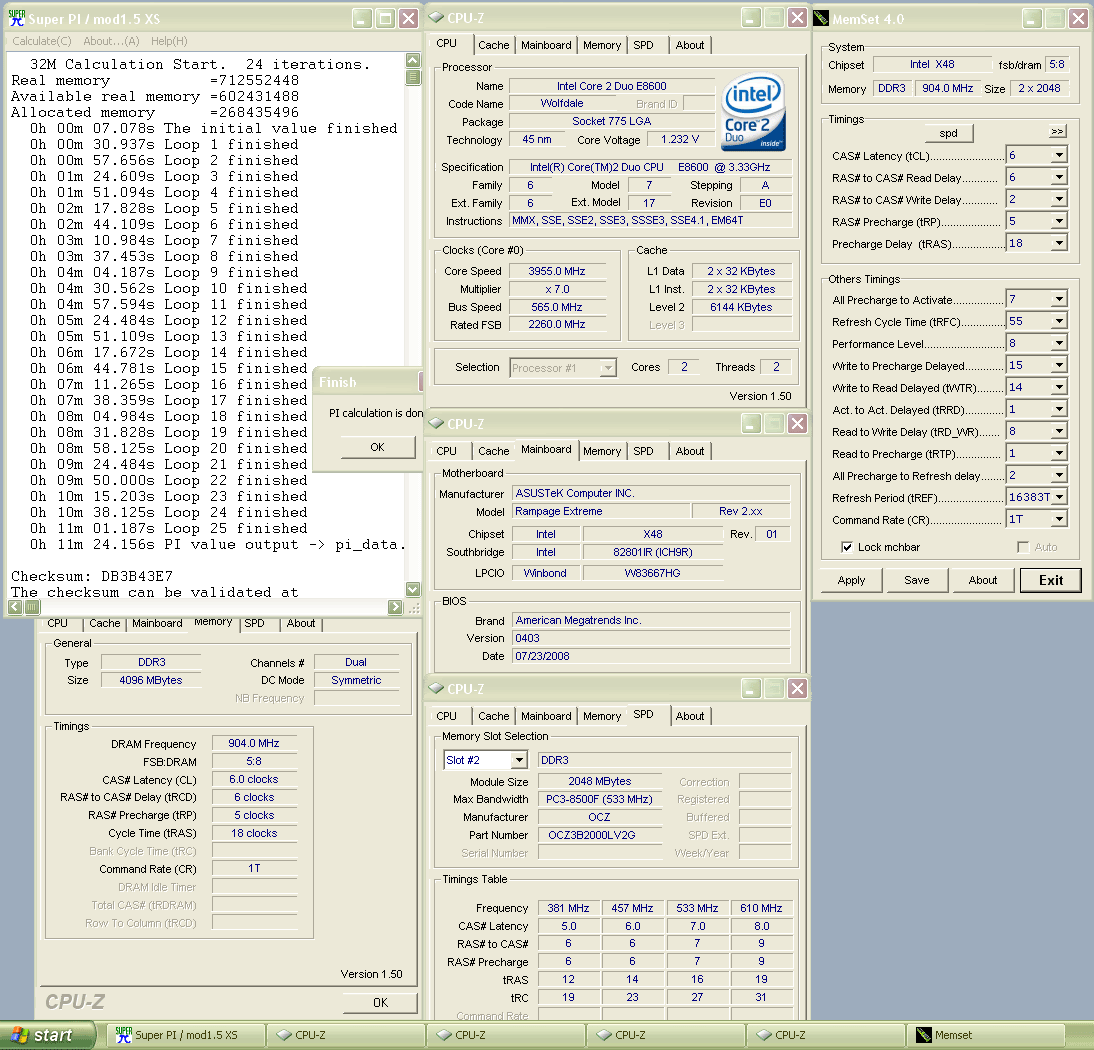
Task: Switch to Mainboard tab in the SPD CPU-Z window
Action: (x=546, y=716)
